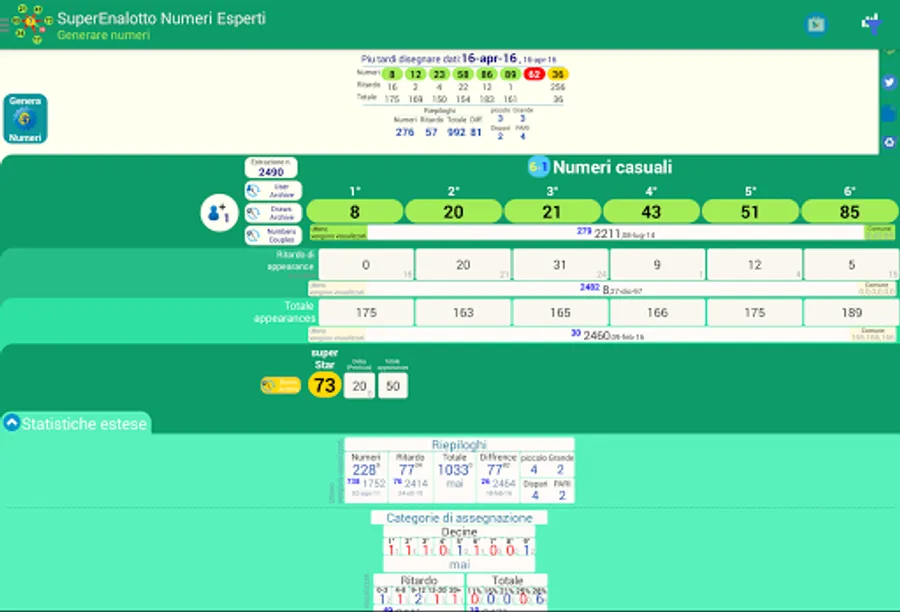Click the Decine table header
This screenshot has height=612, width=900.
click(459, 532)
